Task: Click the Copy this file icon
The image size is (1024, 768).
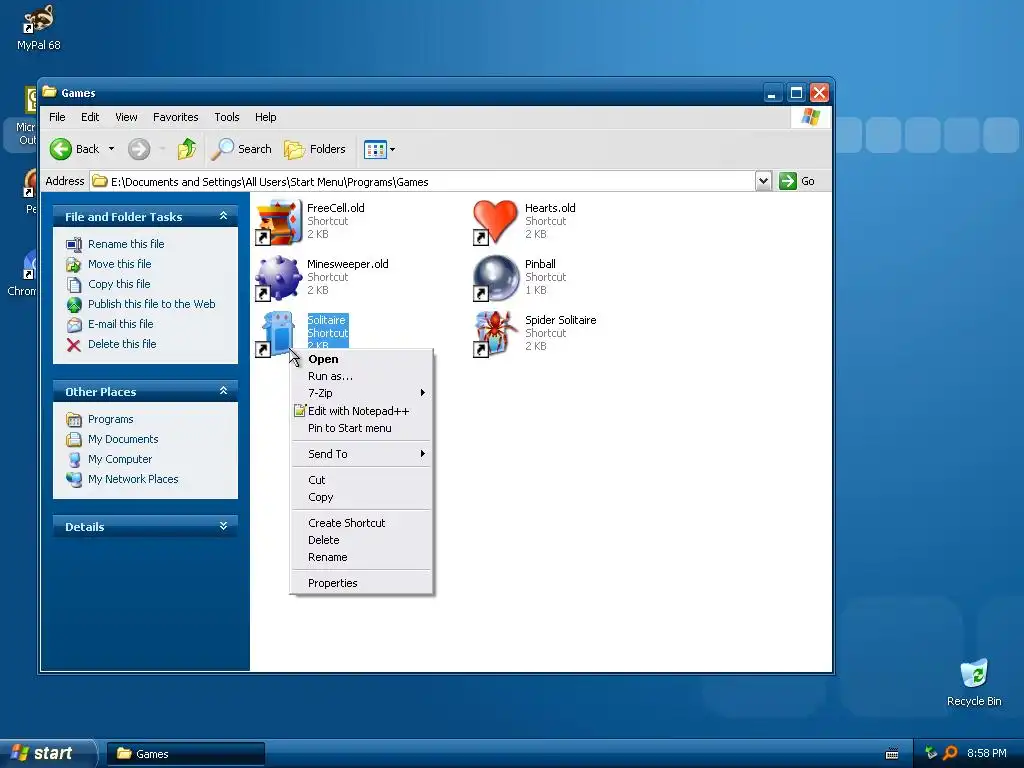Action: coord(74,285)
